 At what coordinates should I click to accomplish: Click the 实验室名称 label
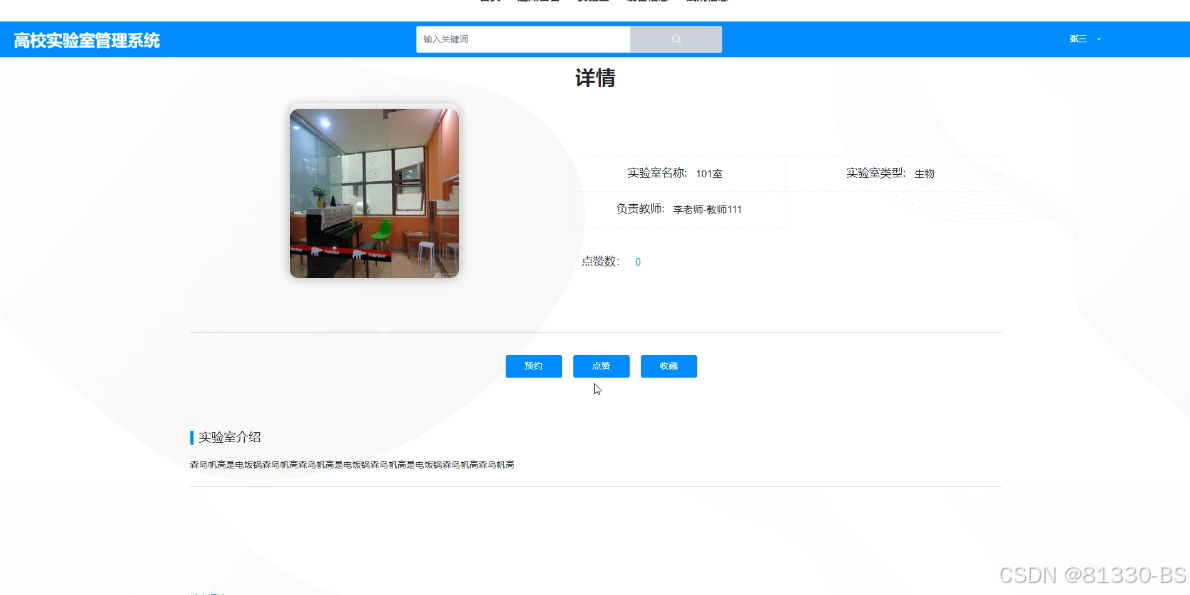click(x=656, y=173)
